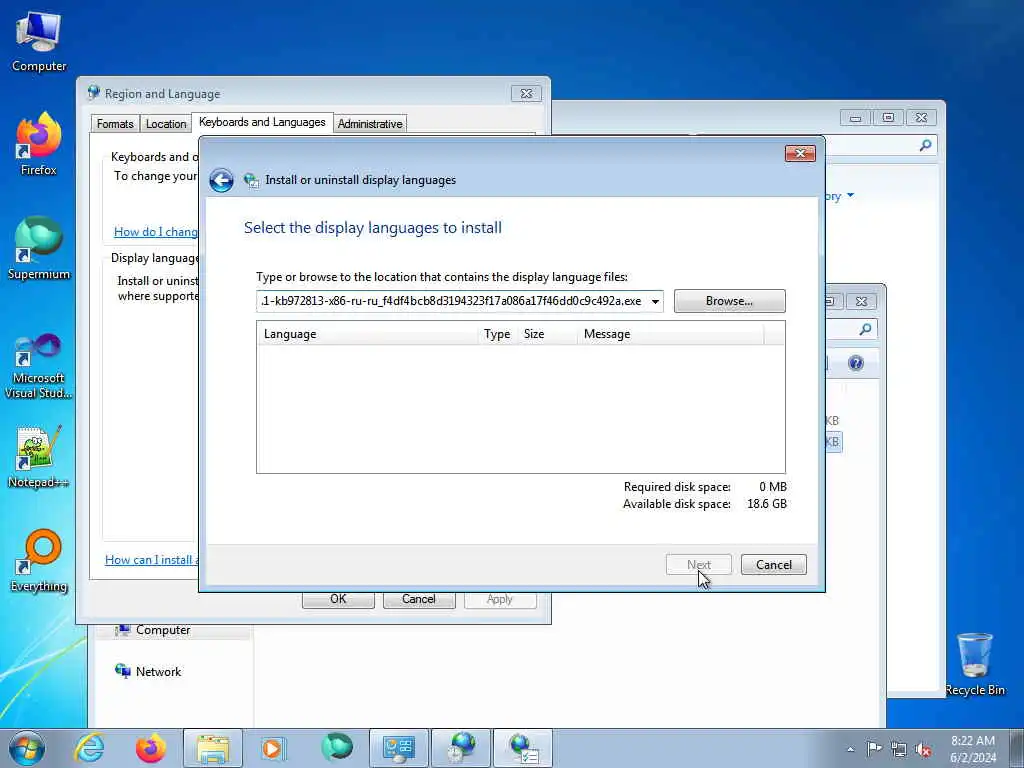Open Supermium from the taskbar
The image size is (1024, 768).
pyautogui.click(x=336, y=747)
